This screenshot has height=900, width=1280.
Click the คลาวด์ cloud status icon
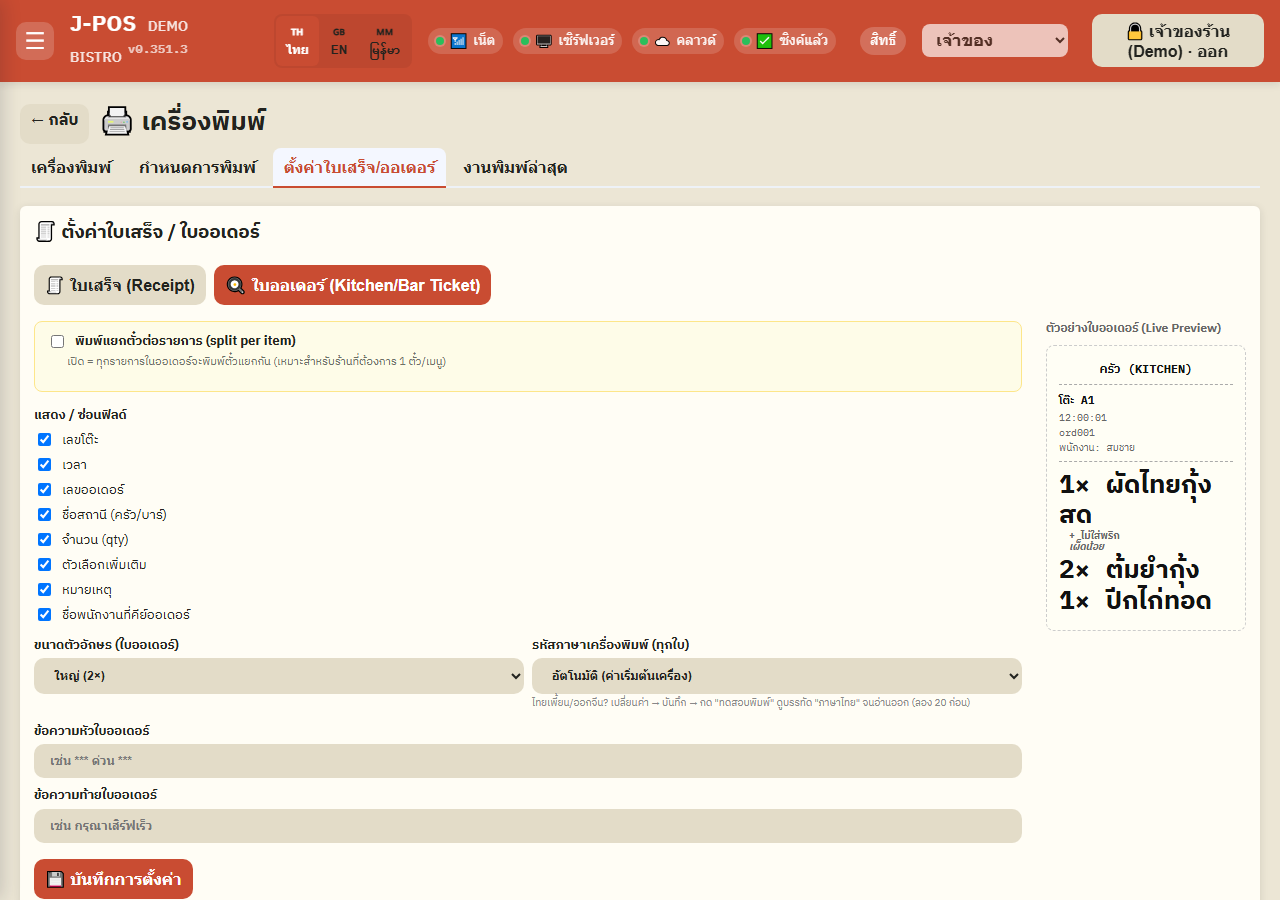[x=662, y=41]
